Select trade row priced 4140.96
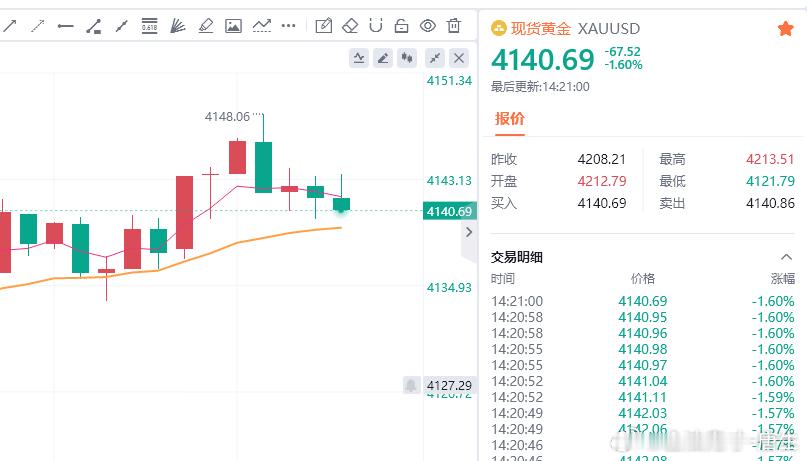807x461 pixels. click(642, 333)
